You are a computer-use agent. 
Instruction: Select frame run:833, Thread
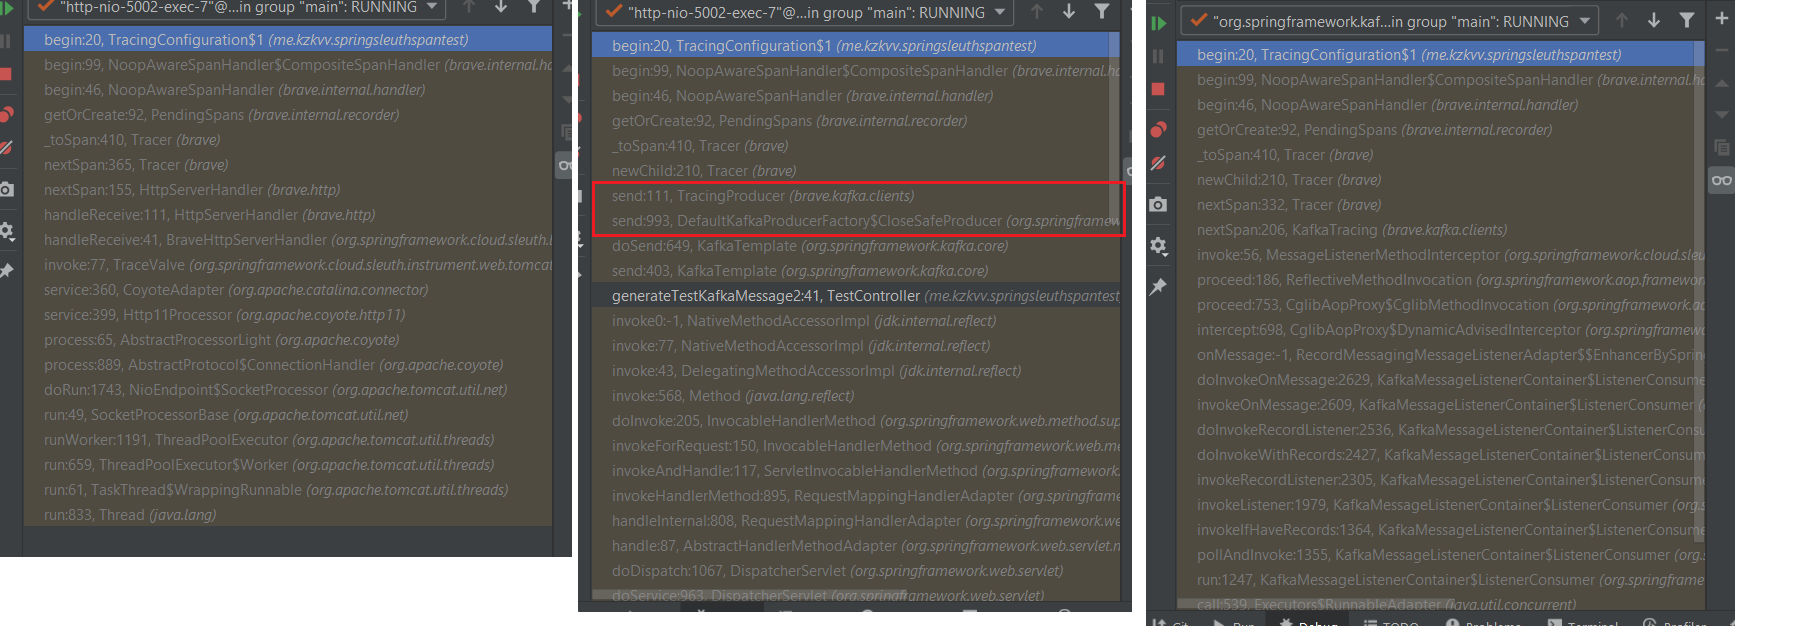coord(288,515)
